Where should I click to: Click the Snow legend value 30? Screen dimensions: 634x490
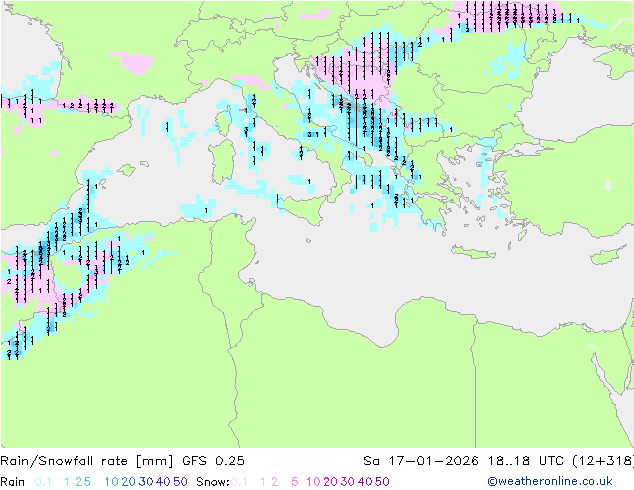[x=348, y=482]
